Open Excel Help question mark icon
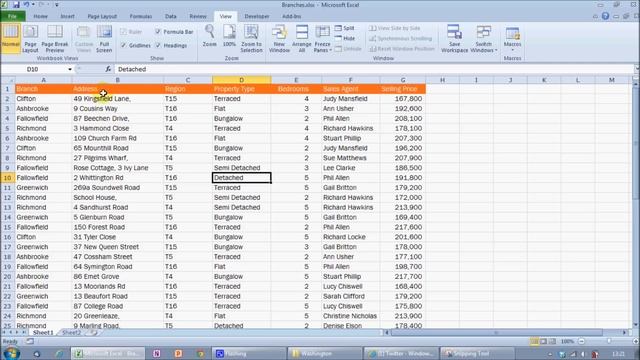Viewport: 640px width, 360px height. click(x=605, y=16)
